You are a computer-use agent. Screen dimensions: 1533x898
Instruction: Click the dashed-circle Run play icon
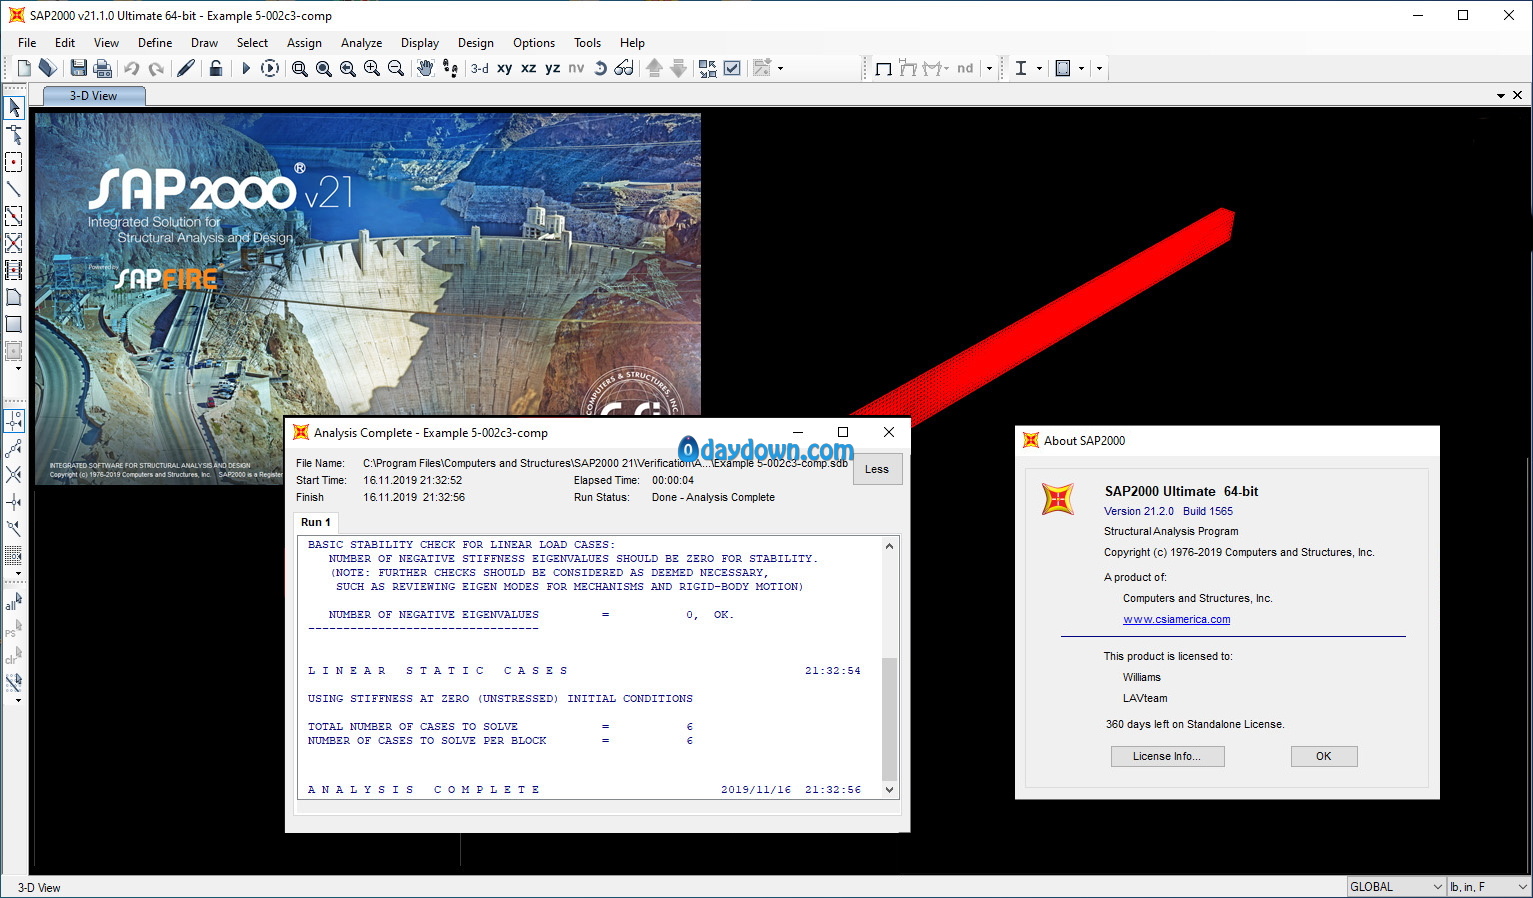270,68
